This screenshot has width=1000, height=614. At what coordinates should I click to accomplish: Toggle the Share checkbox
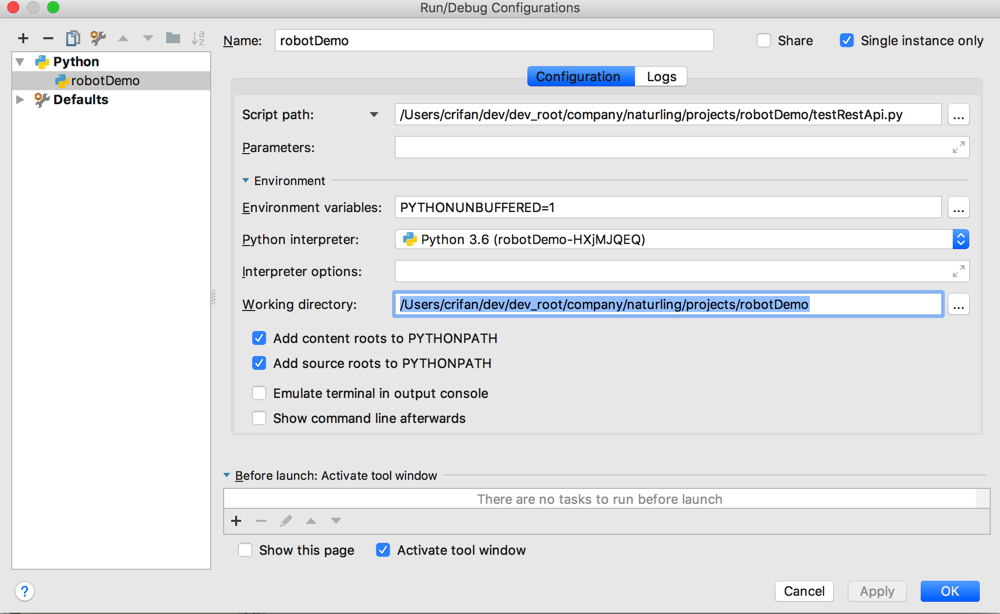click(x=764, y=41)
